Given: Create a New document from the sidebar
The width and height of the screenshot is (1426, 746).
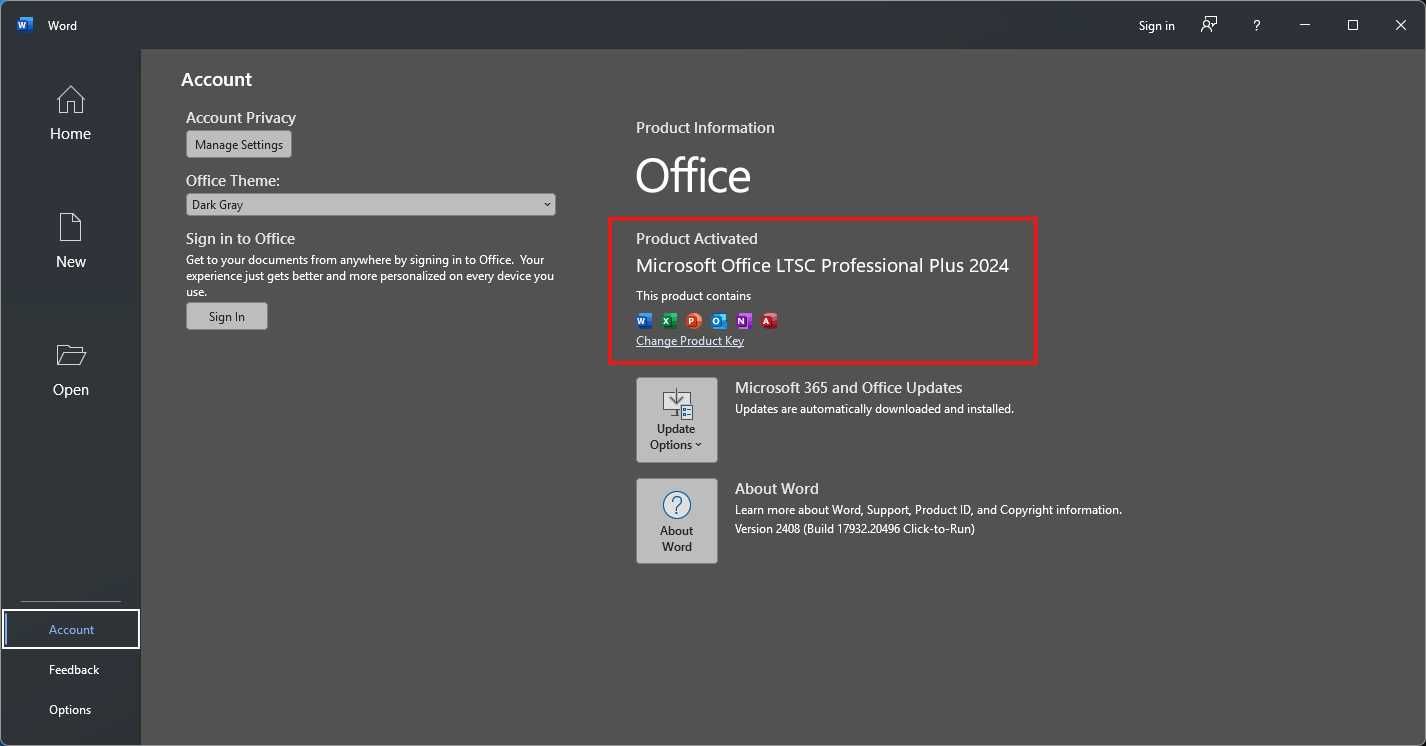Looking at the screenshot, I should (x=70, y=242).
